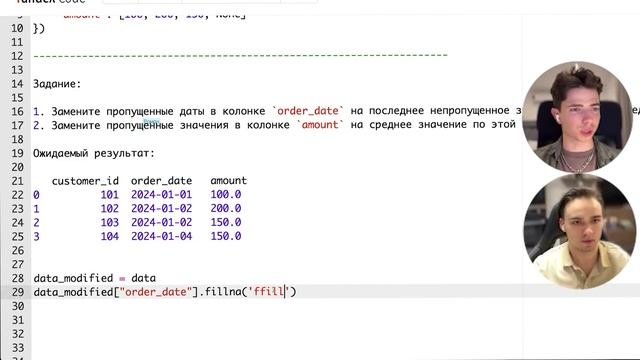Click the 'amount' header on line 21

[x=229, y=181]
